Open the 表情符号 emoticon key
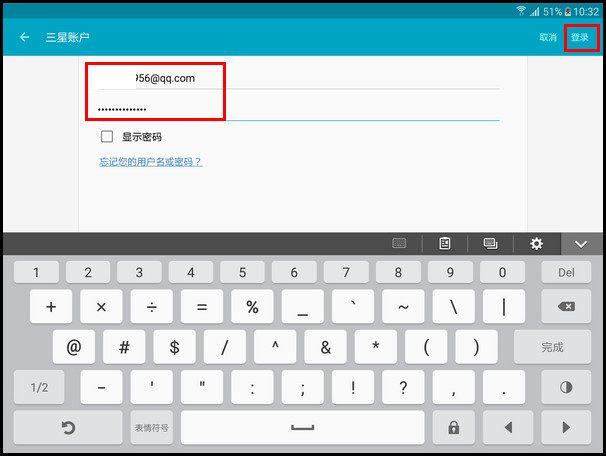 (152, 427)
